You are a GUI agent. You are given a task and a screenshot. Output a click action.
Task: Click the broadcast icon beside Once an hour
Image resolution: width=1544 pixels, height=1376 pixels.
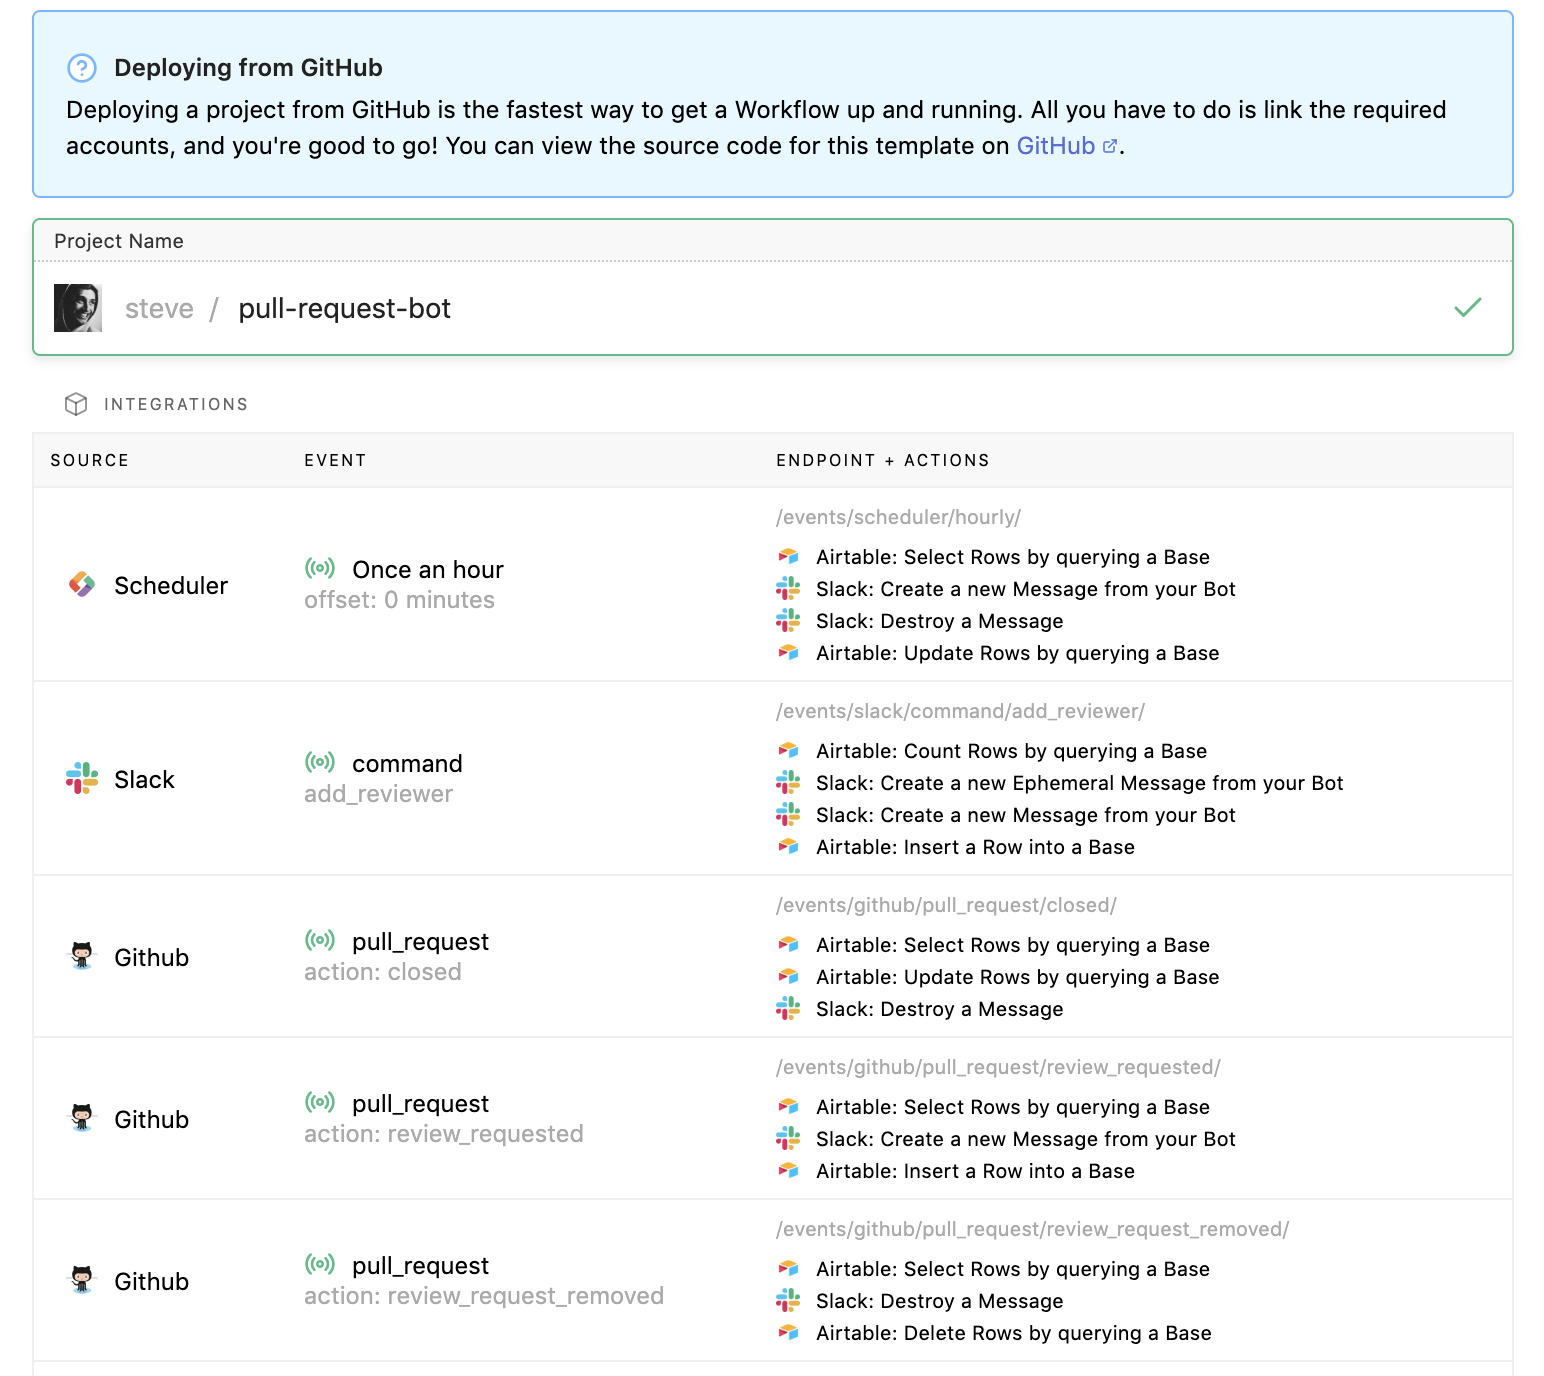[x=320, y=569]
